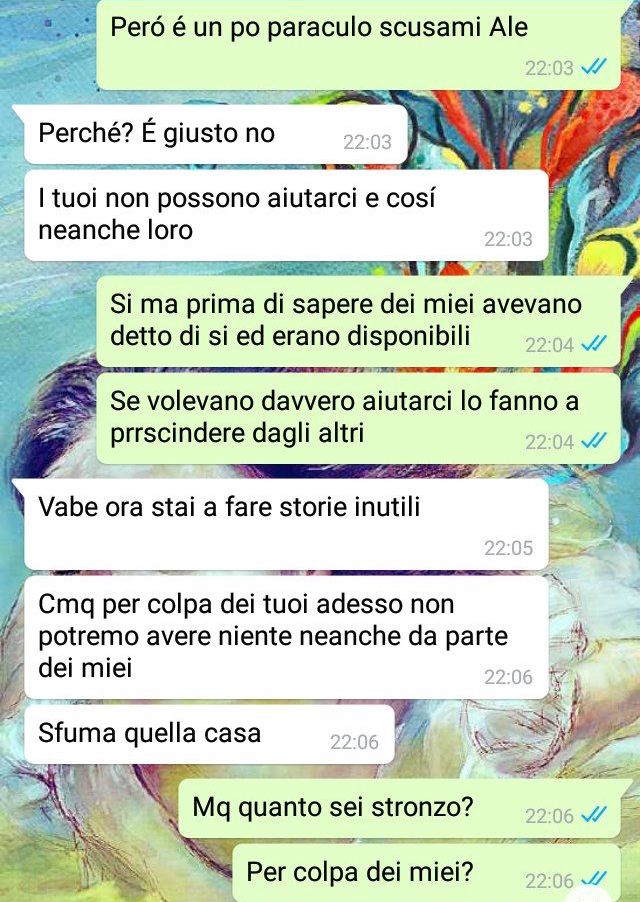Tap the 22:05 timestamp on 'storie inutili' message
This screenshot has height=902, width=640.
click(x=508, y=548)
